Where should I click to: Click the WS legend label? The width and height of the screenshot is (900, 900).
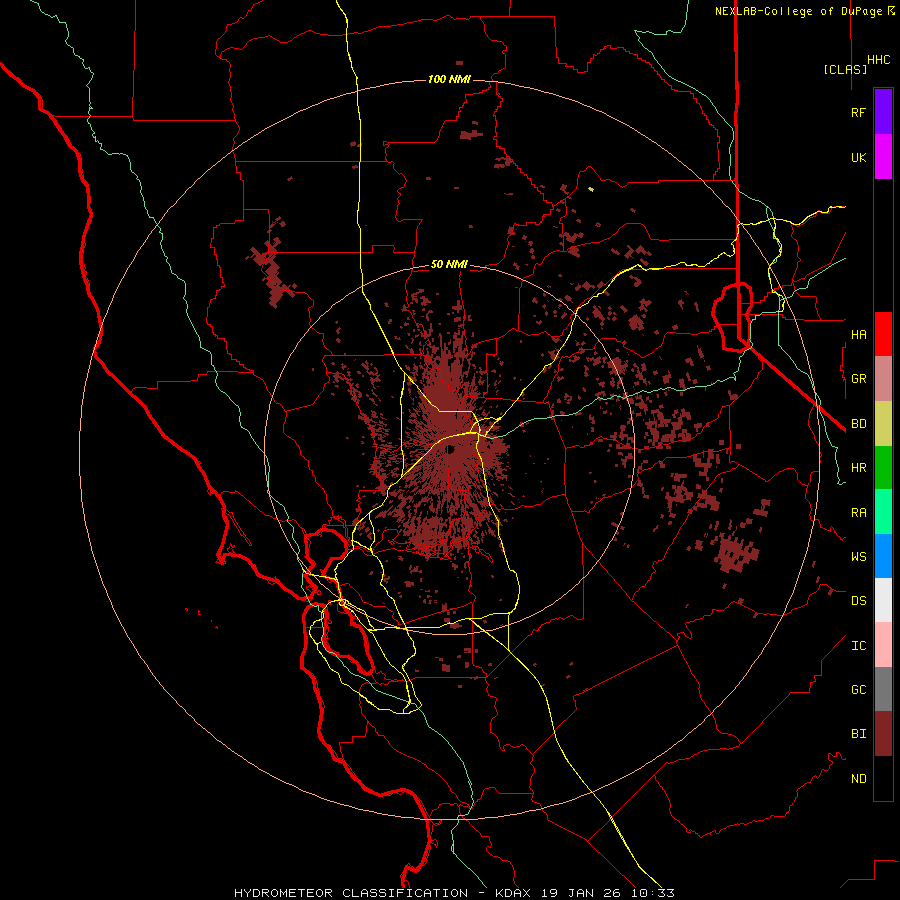(858, 557)
